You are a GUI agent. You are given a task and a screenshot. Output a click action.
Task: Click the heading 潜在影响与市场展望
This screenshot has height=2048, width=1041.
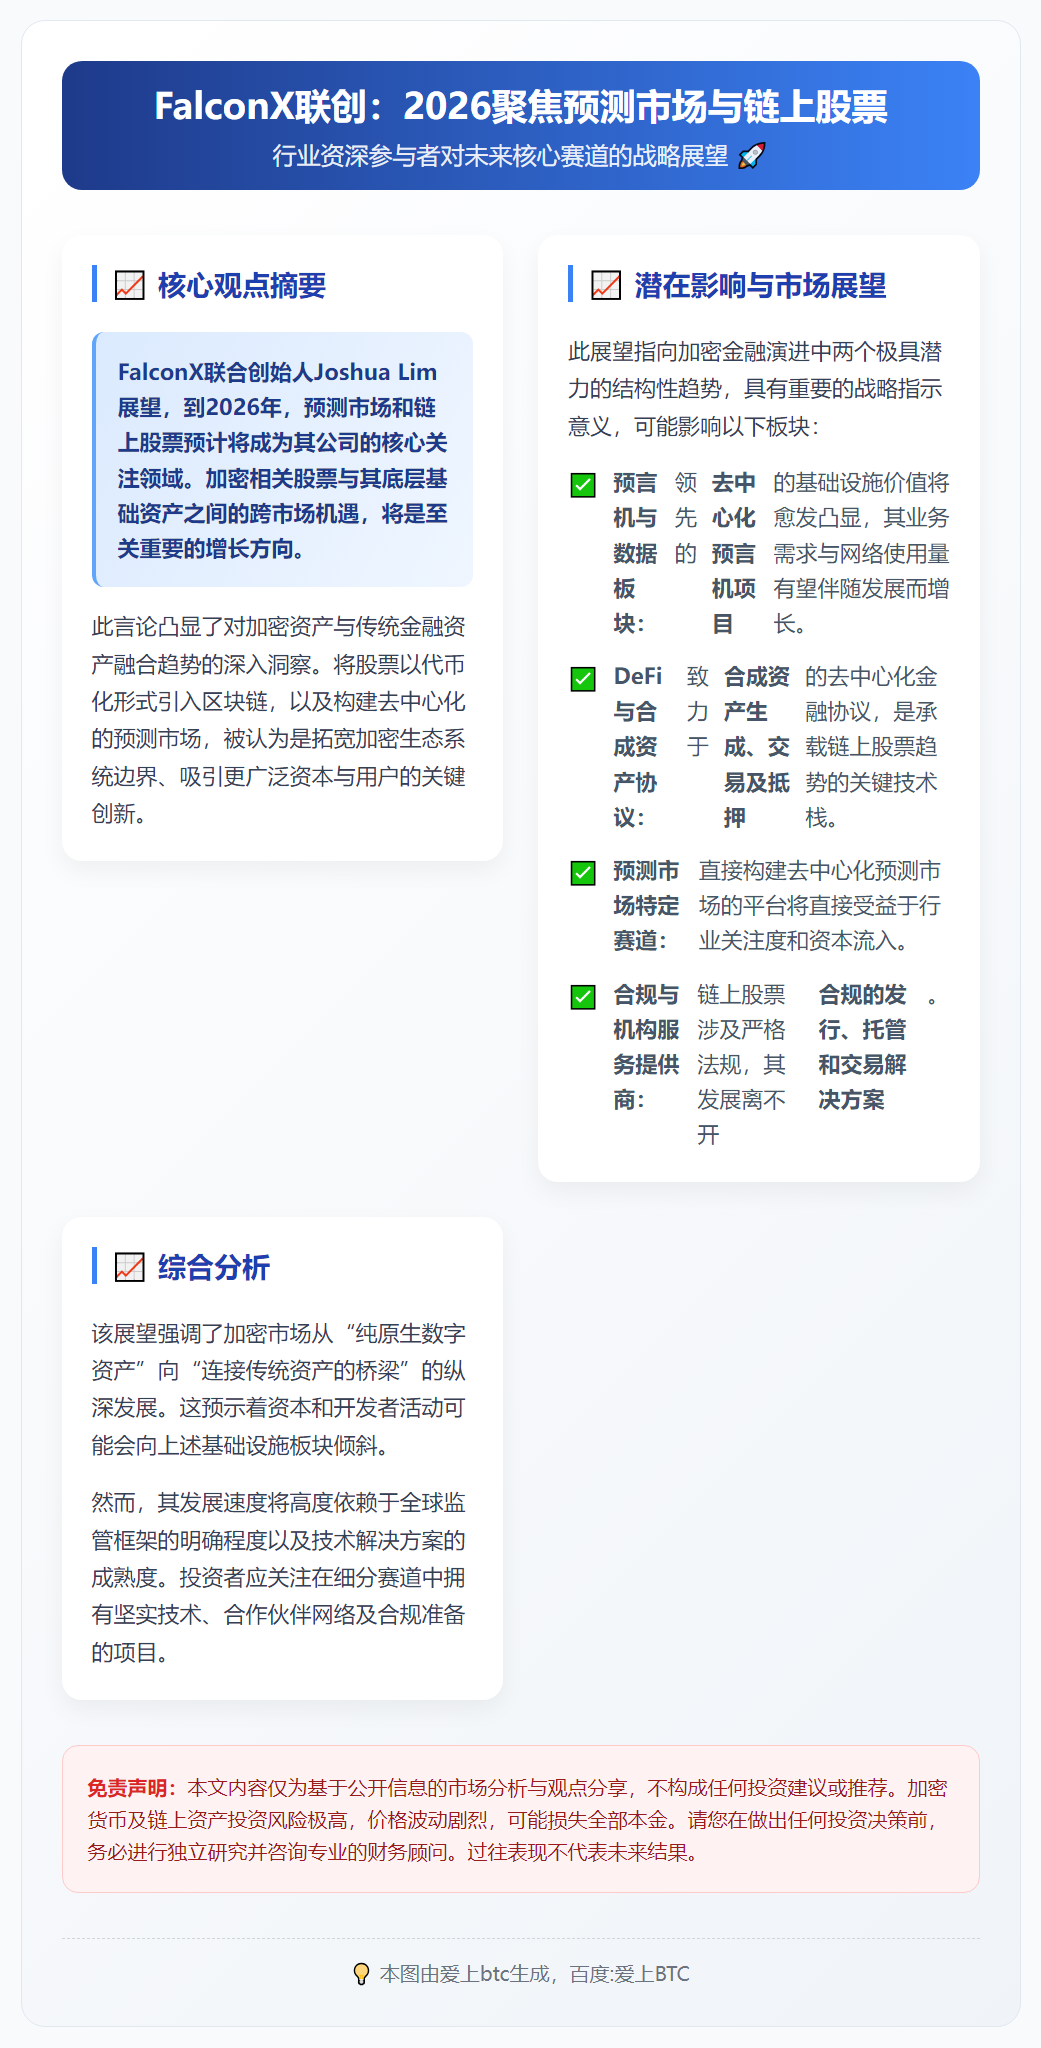760,286
